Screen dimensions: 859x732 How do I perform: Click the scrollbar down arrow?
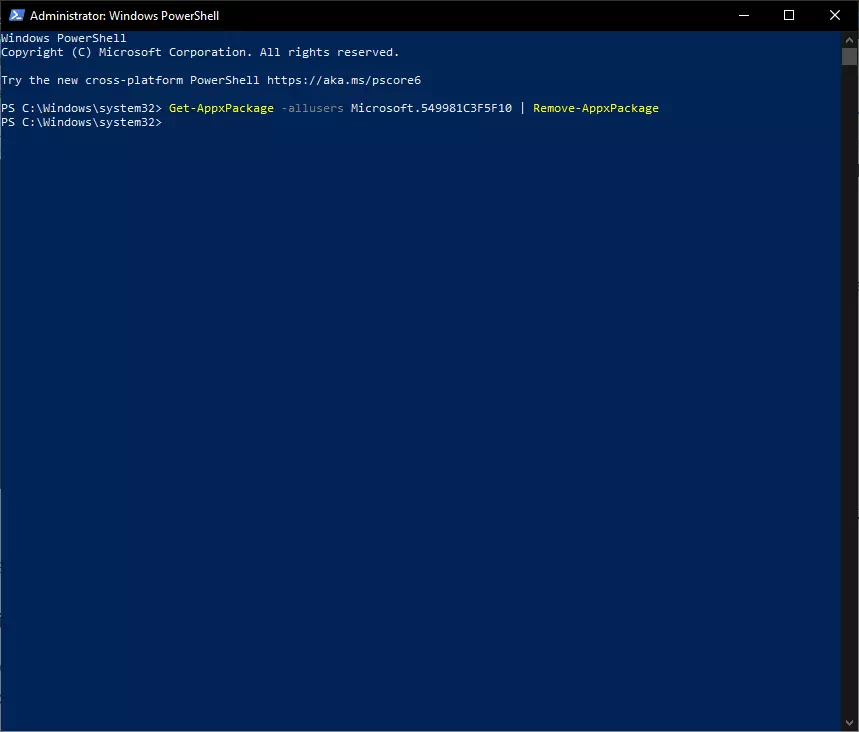(850, 723)
